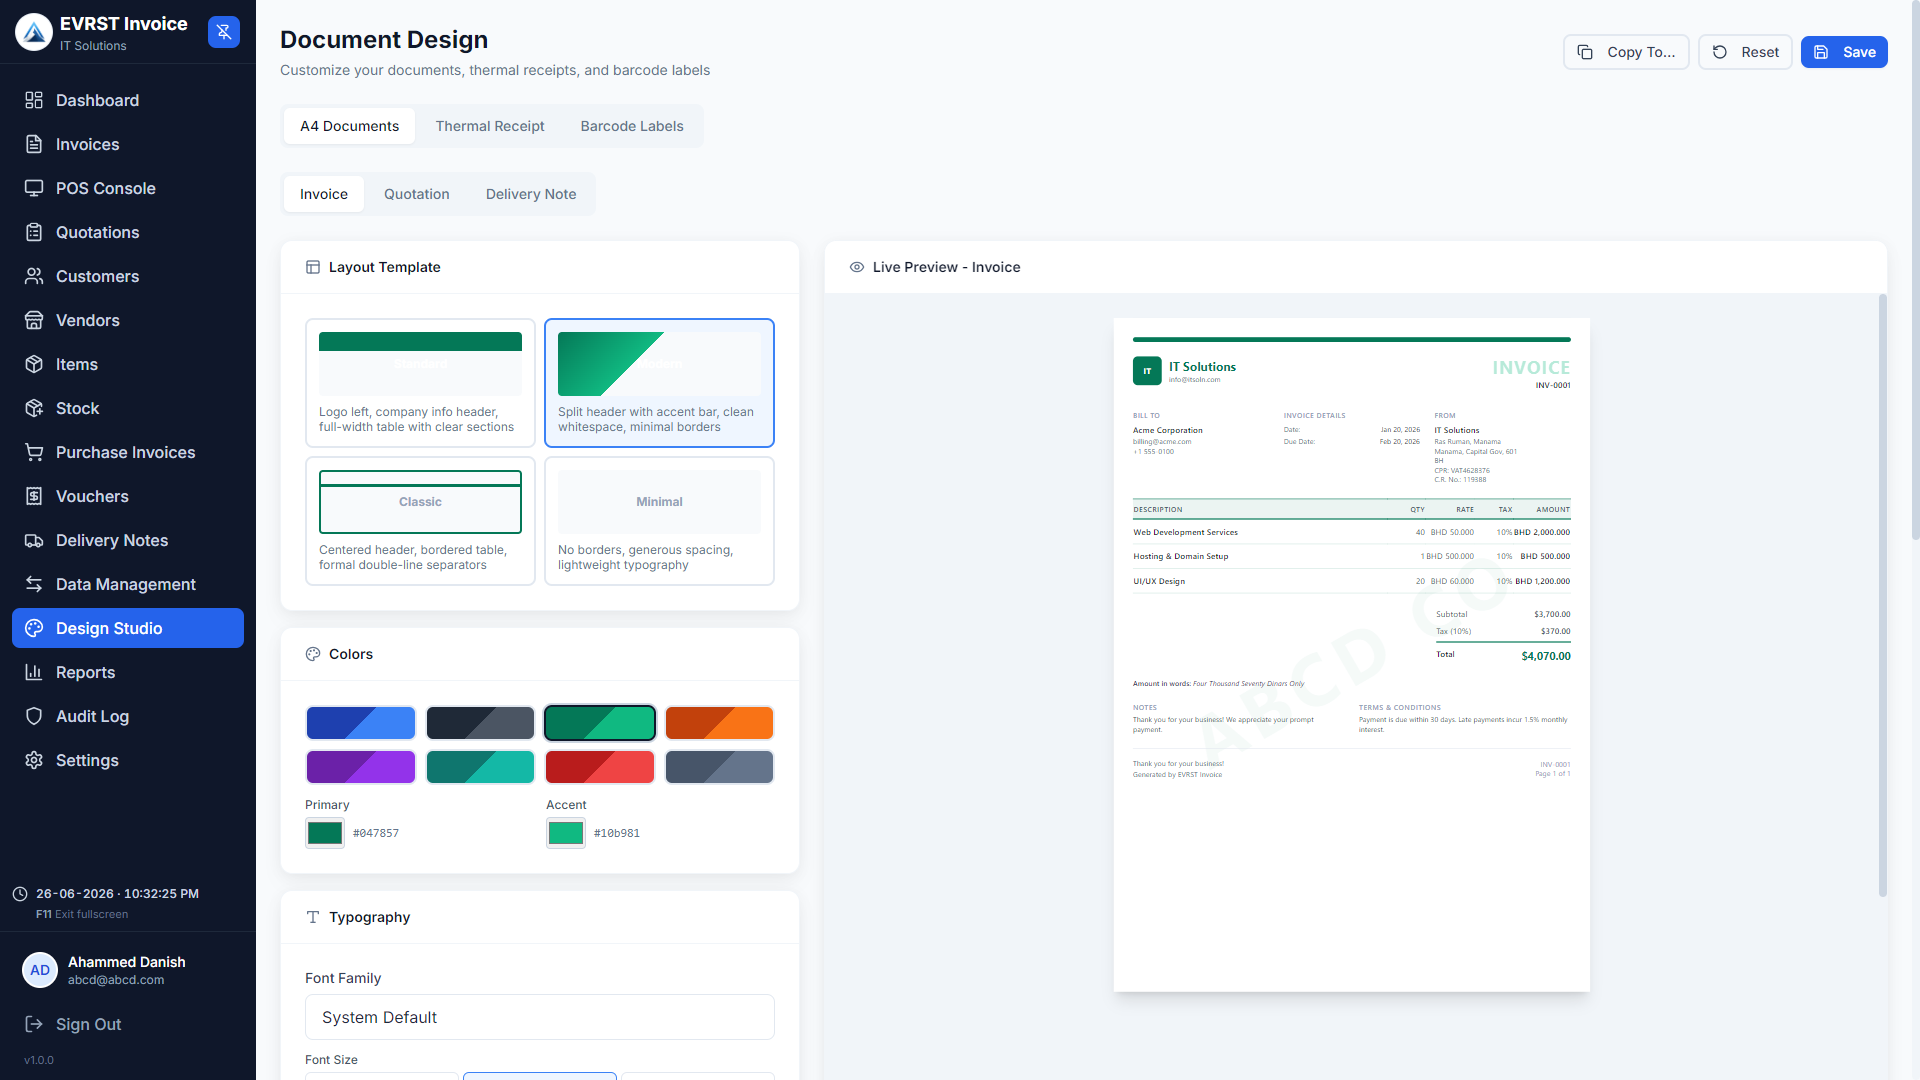Screen dimensions: 1920x1080
Task: Choose the Minimal layout template card
Action: coord(659,521)
